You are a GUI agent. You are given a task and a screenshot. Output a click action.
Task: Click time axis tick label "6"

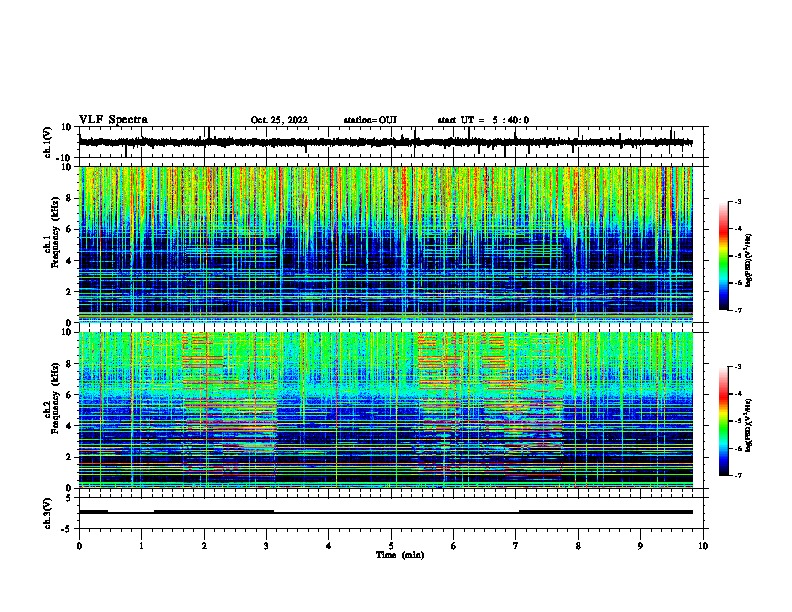click(453, 546)
